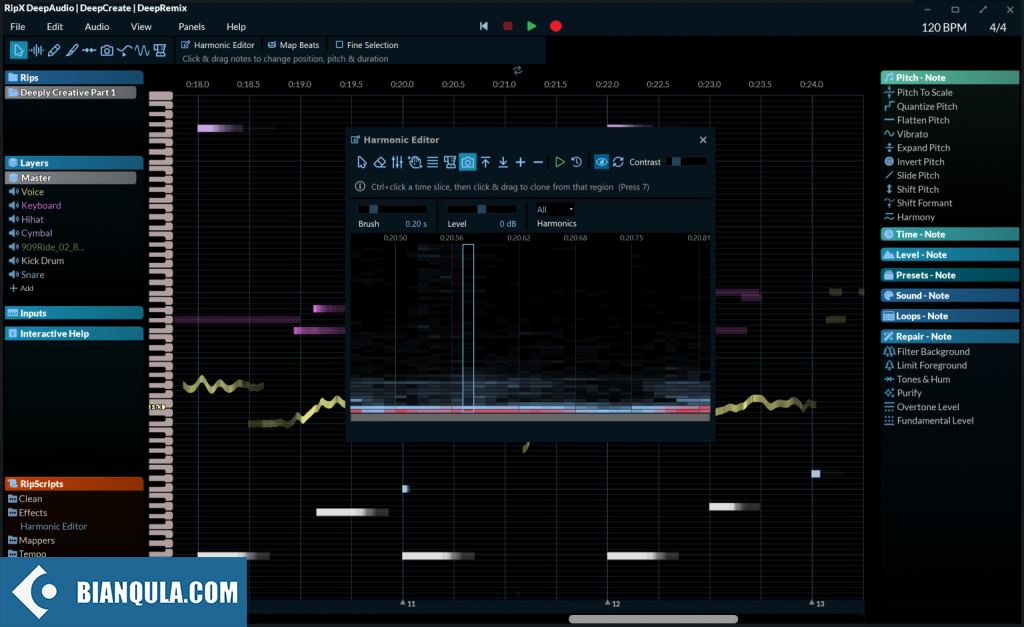Mute the Snare layer speaker icon
This screenshot has width=1024, height=627.
click(13, 274)
